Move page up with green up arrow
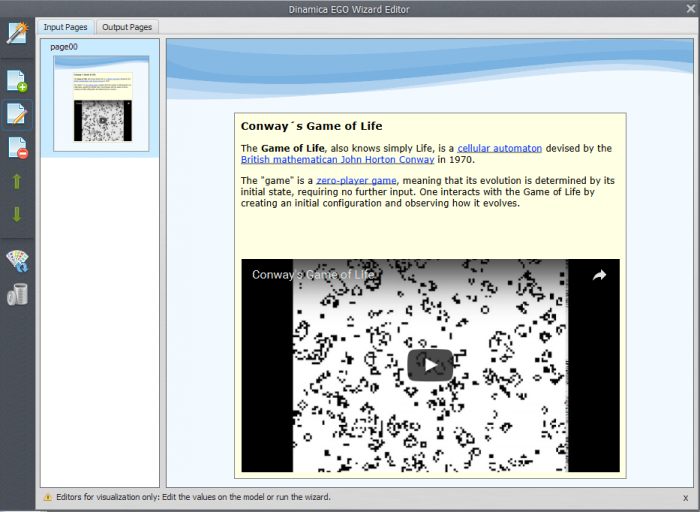700x512 pixels. (17, 182)
